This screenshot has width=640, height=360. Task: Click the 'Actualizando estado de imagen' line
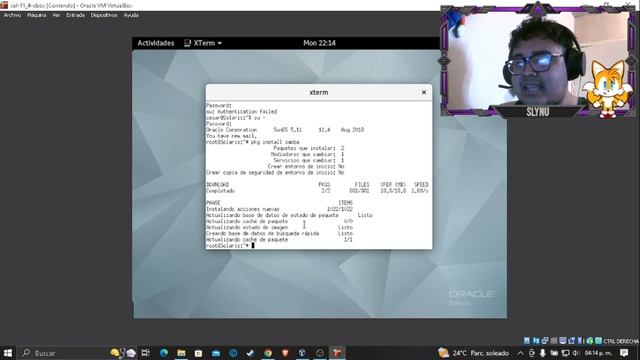tap(247, 227)
